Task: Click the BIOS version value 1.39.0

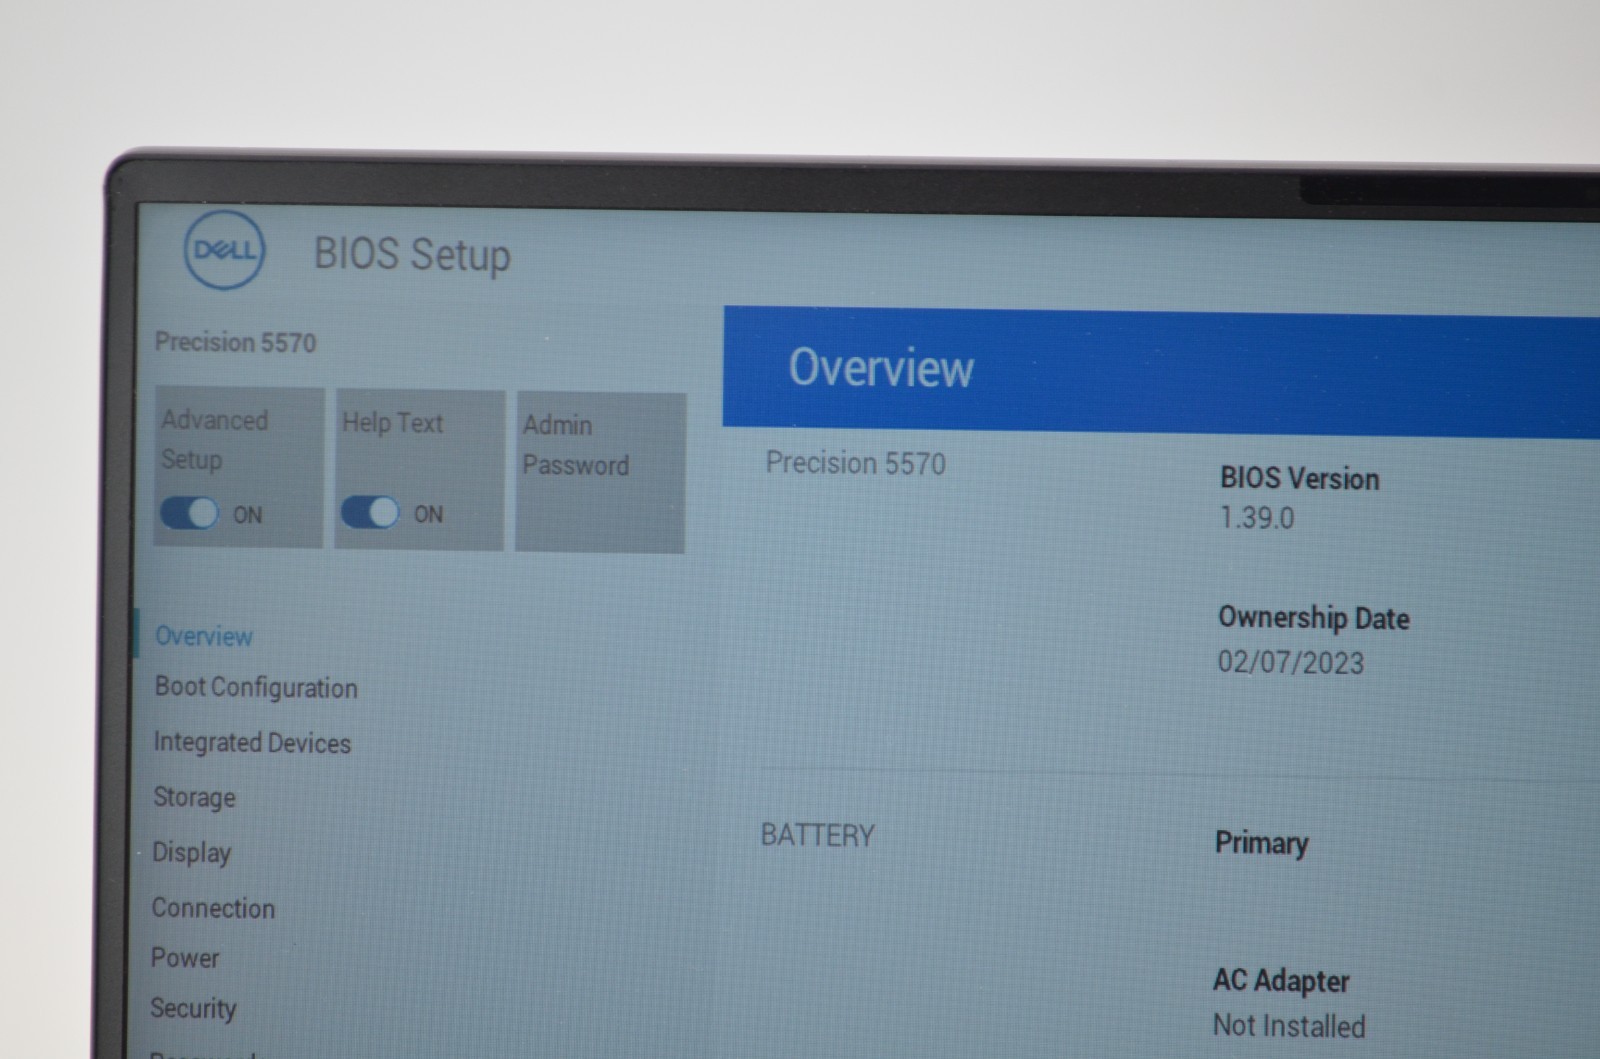Action: (x=1257, y=518)
